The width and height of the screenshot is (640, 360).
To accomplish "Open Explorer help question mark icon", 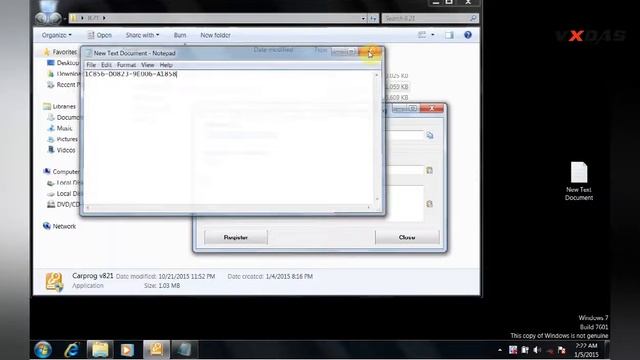I will 468,35.
